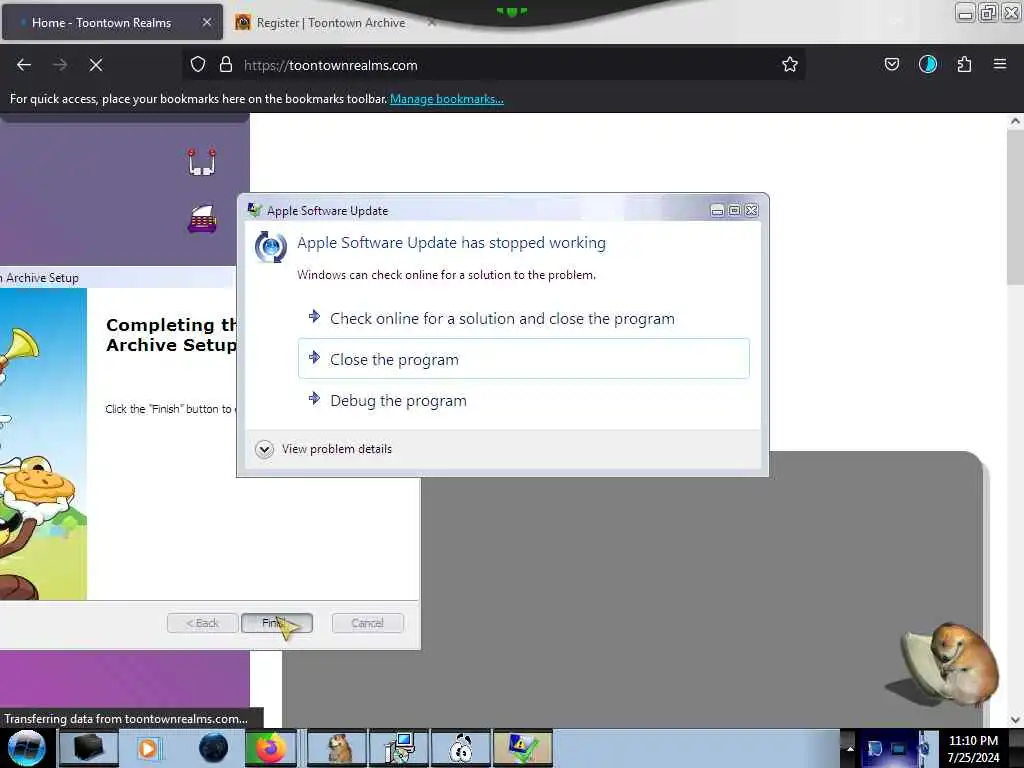Minimize the Apple Software Update dialog
This screenshot has height=768, width=1024.
pos(717,210)
